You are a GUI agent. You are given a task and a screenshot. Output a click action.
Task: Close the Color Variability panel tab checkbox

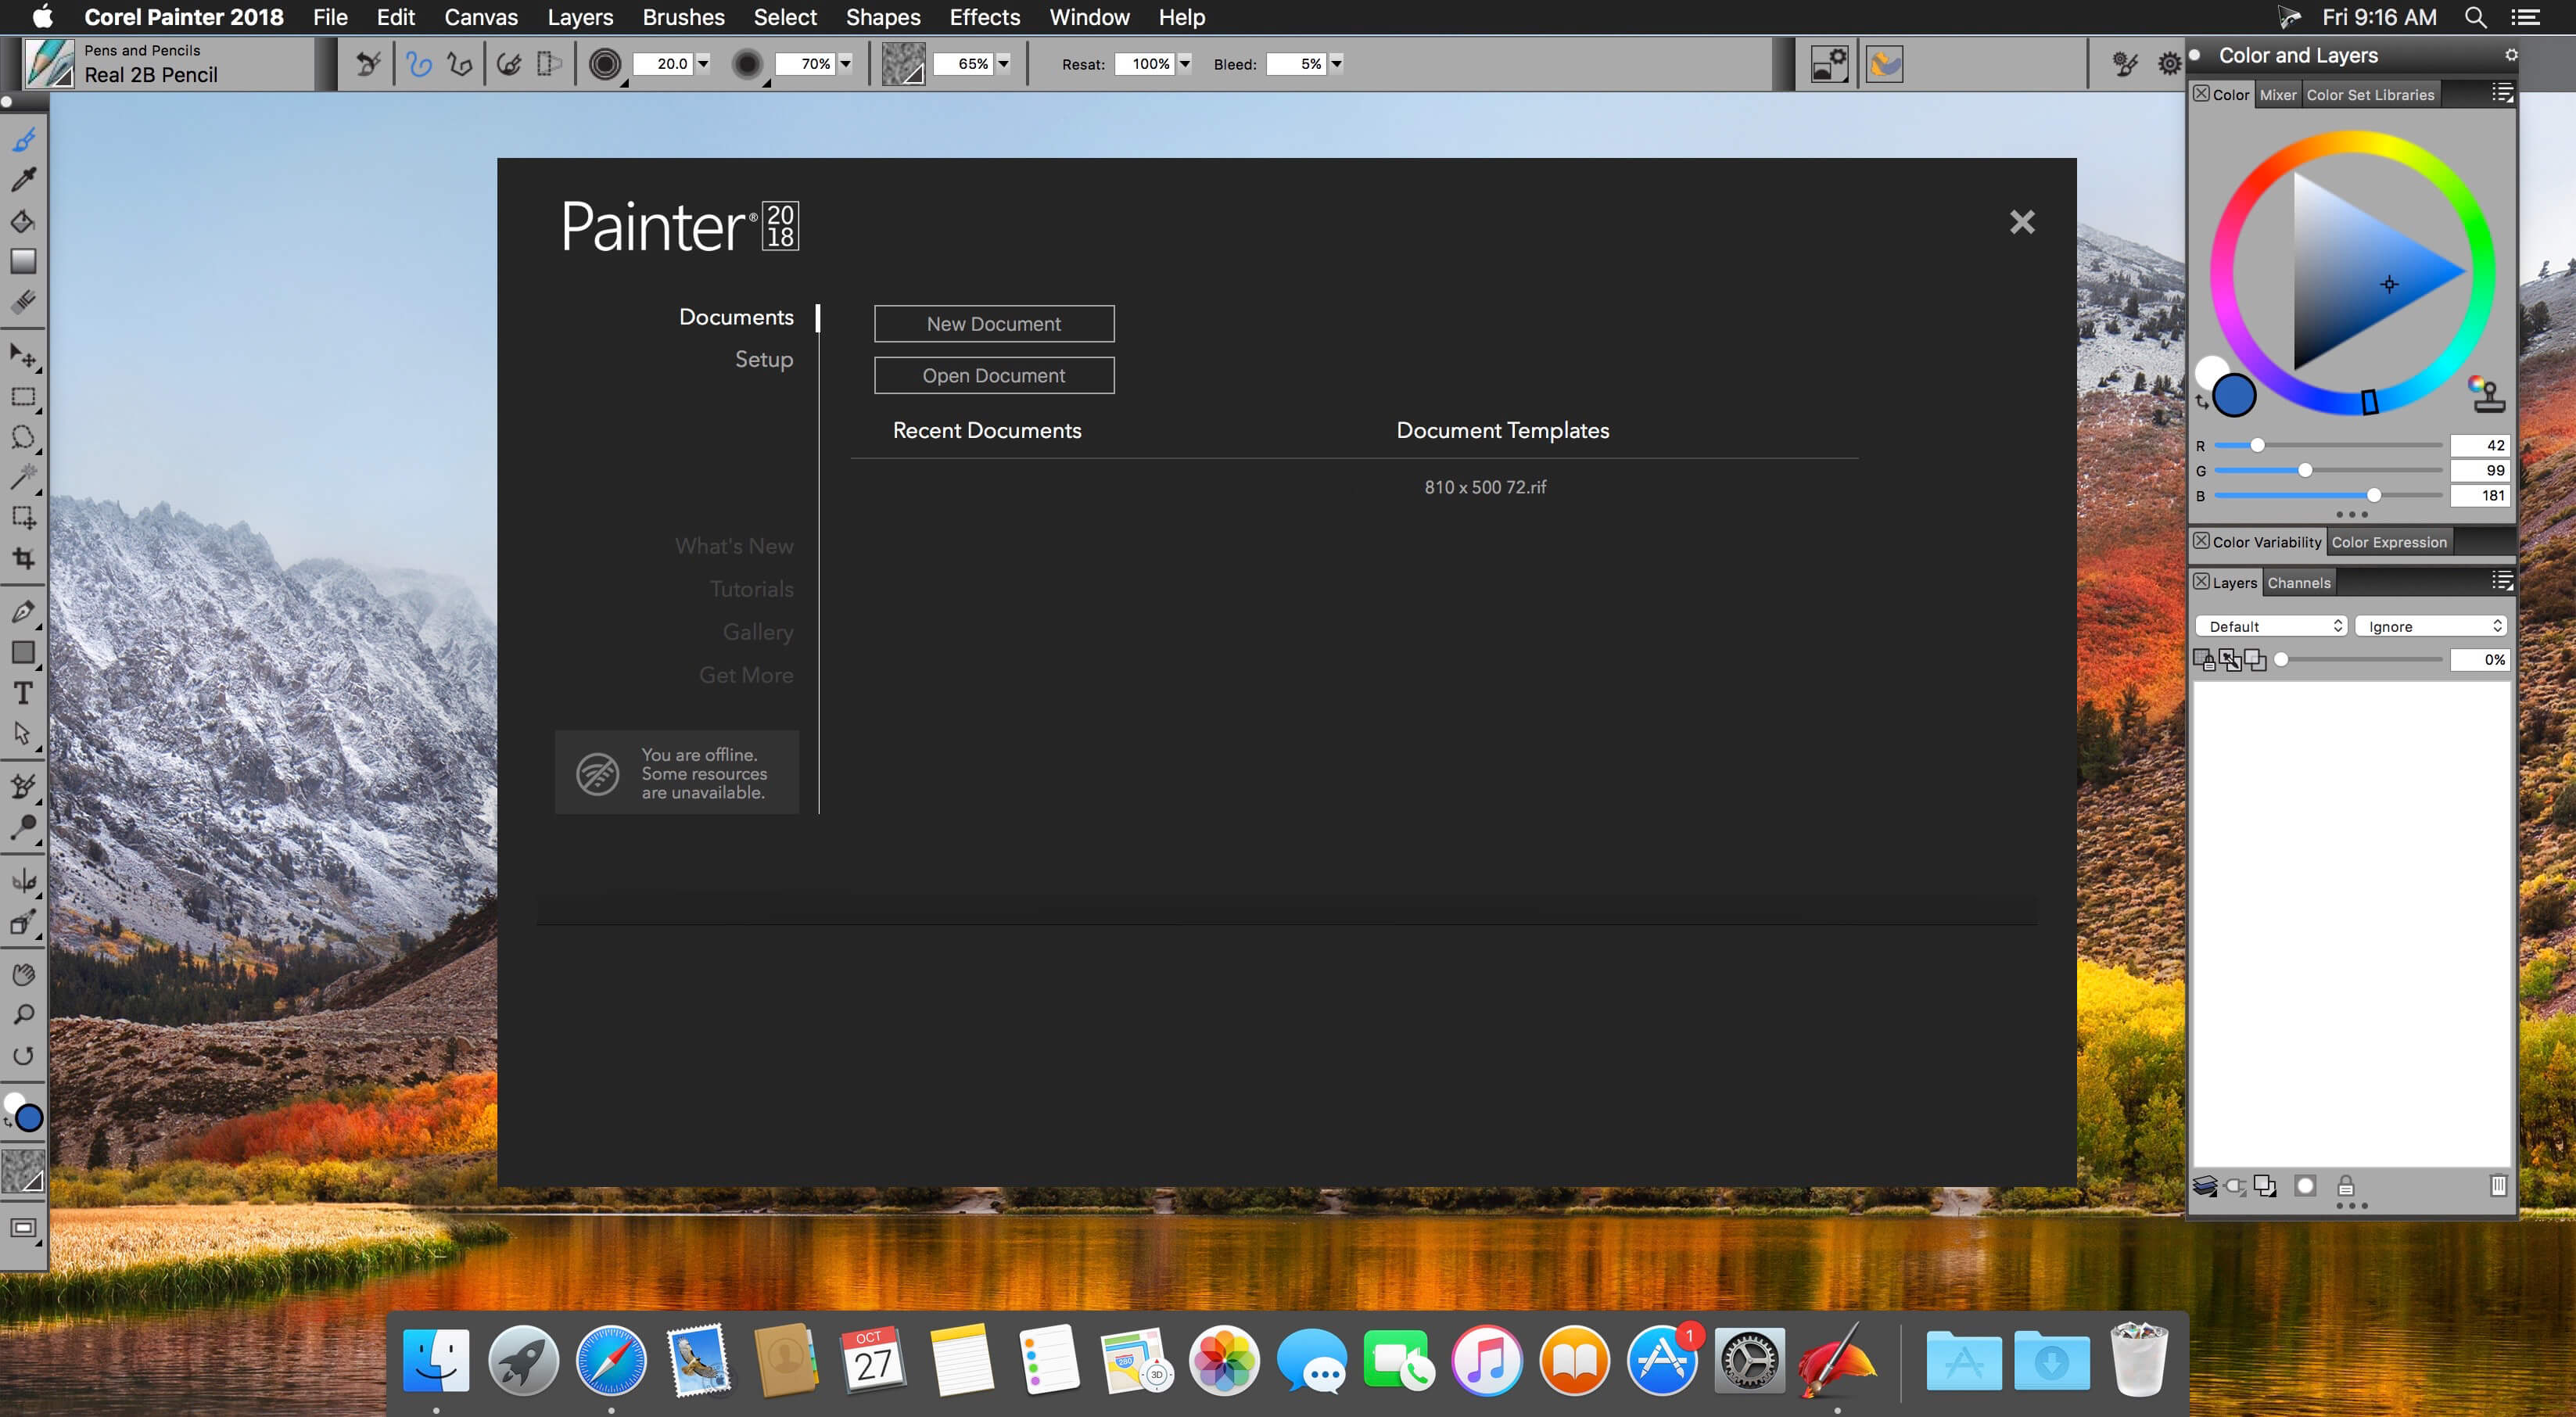[2201, 541]
